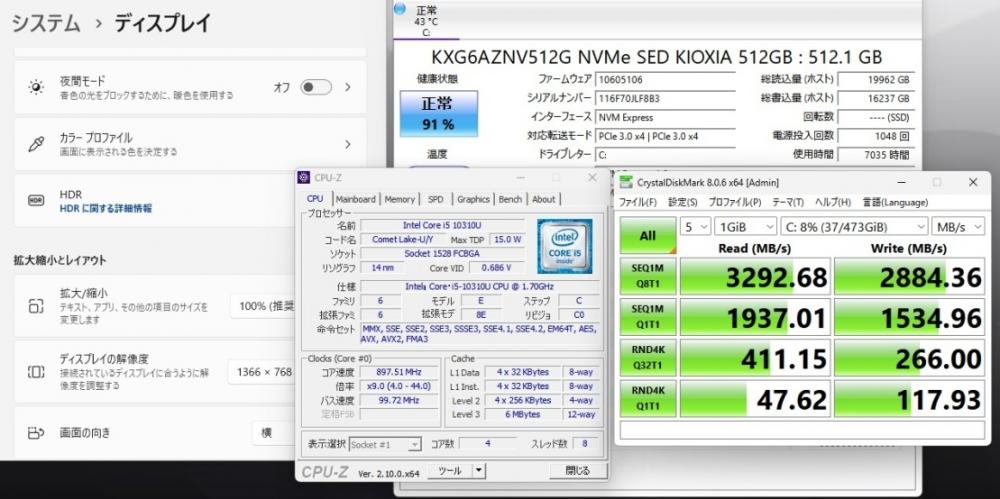Click the NVM Express interface field

665,117
